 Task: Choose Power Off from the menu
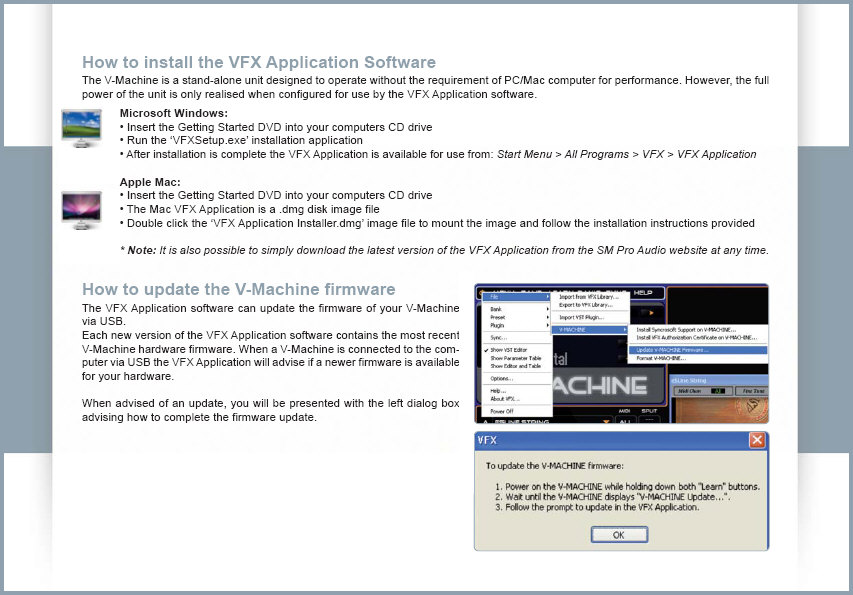(x=517, y=411)
